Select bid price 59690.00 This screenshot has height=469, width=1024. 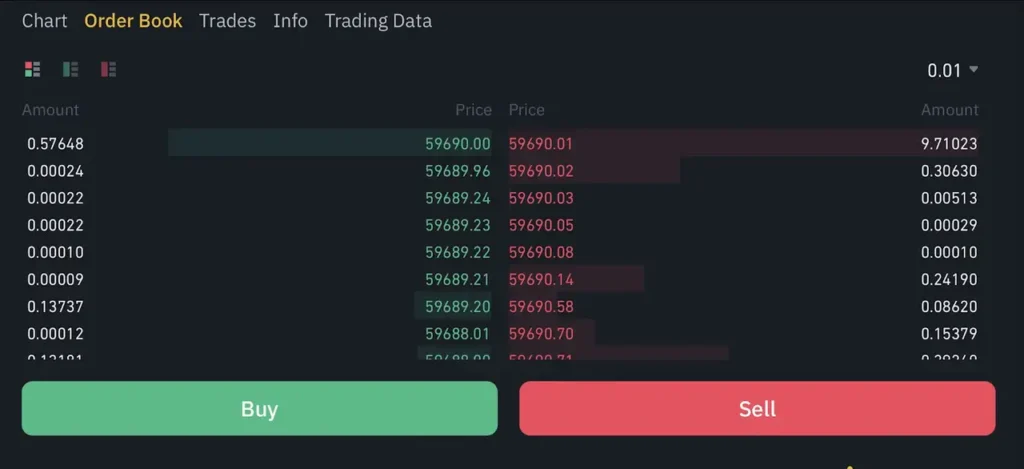click(458, 144)
